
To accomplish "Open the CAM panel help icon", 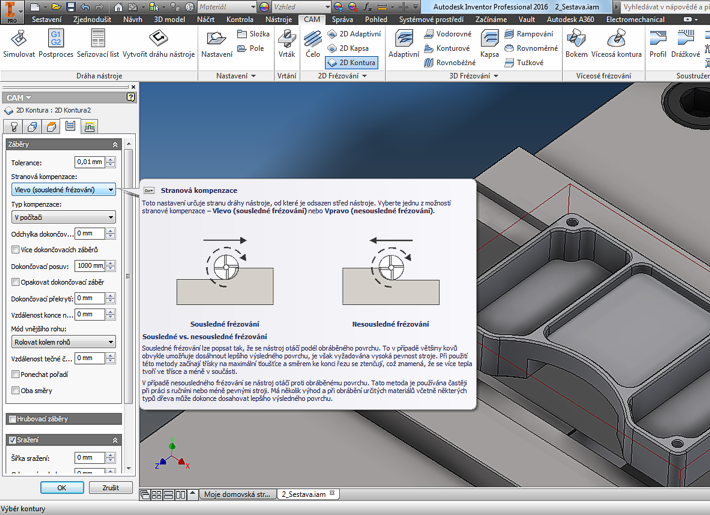I will [x=131, y=97].
